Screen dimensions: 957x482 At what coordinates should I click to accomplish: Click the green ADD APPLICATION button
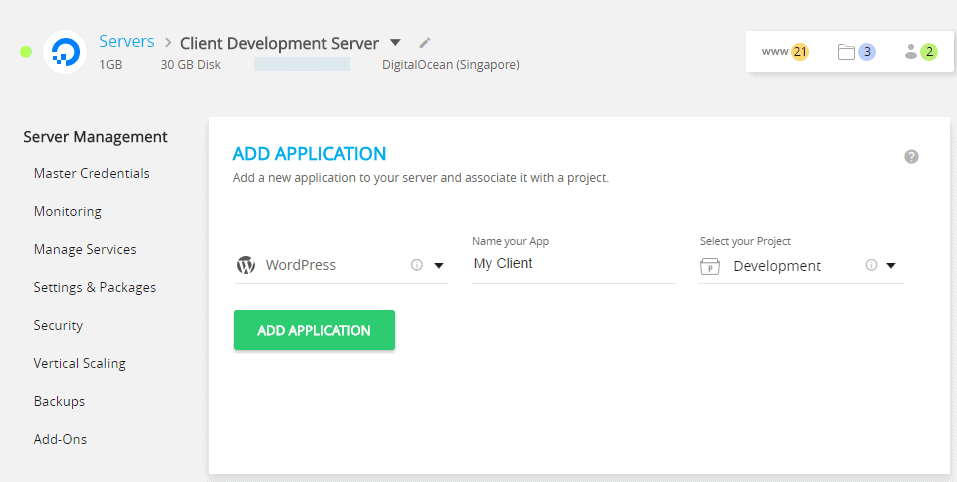pyautogui.click(x=314, y=330)
